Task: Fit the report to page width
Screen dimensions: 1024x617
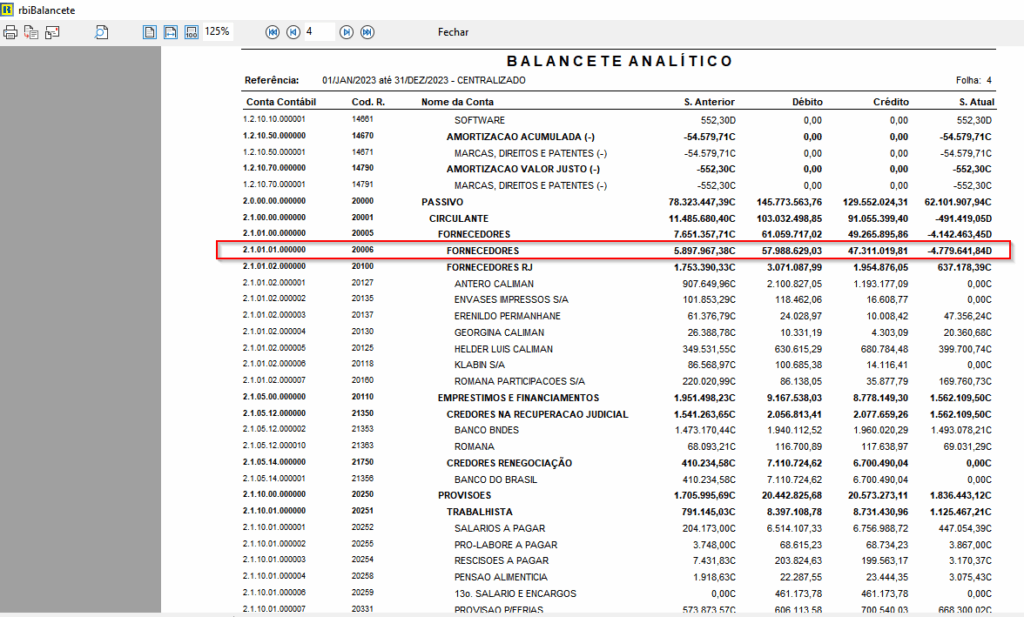Action: click(170, 32)
